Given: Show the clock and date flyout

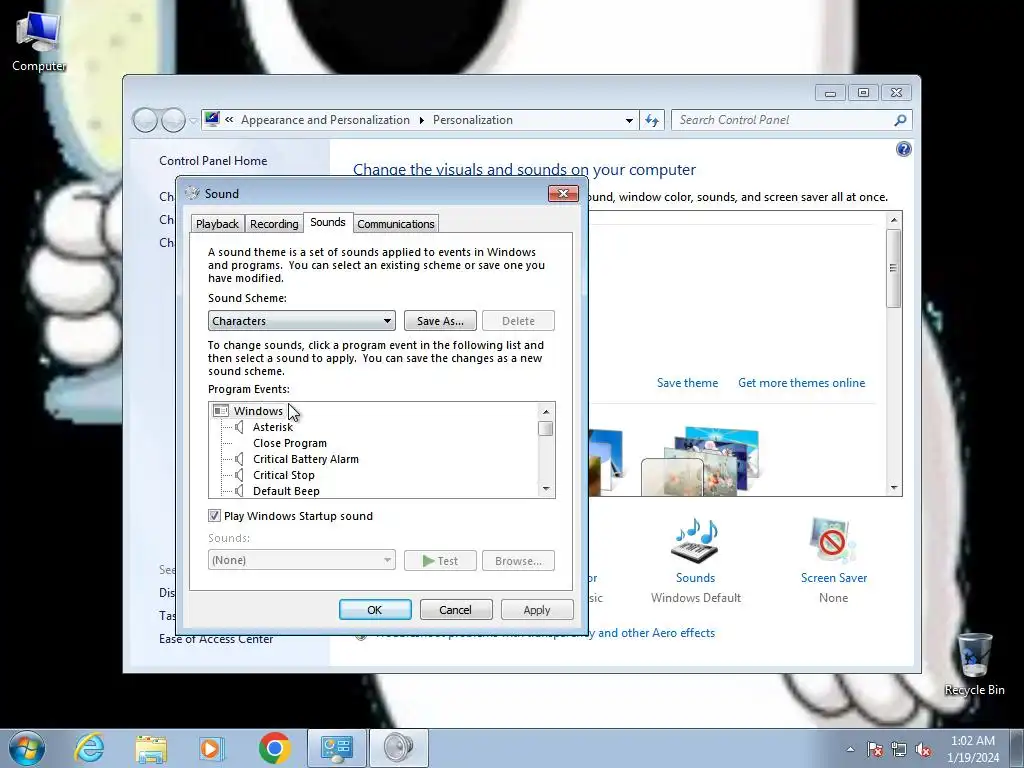Looking at the screenshot, I should 973,749.
